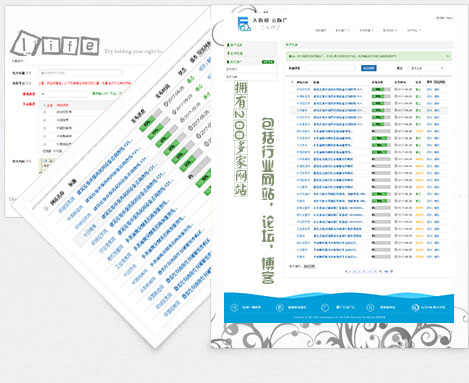
Task: Open the filter dropdown beside the blue button
Action: (427, 68)
